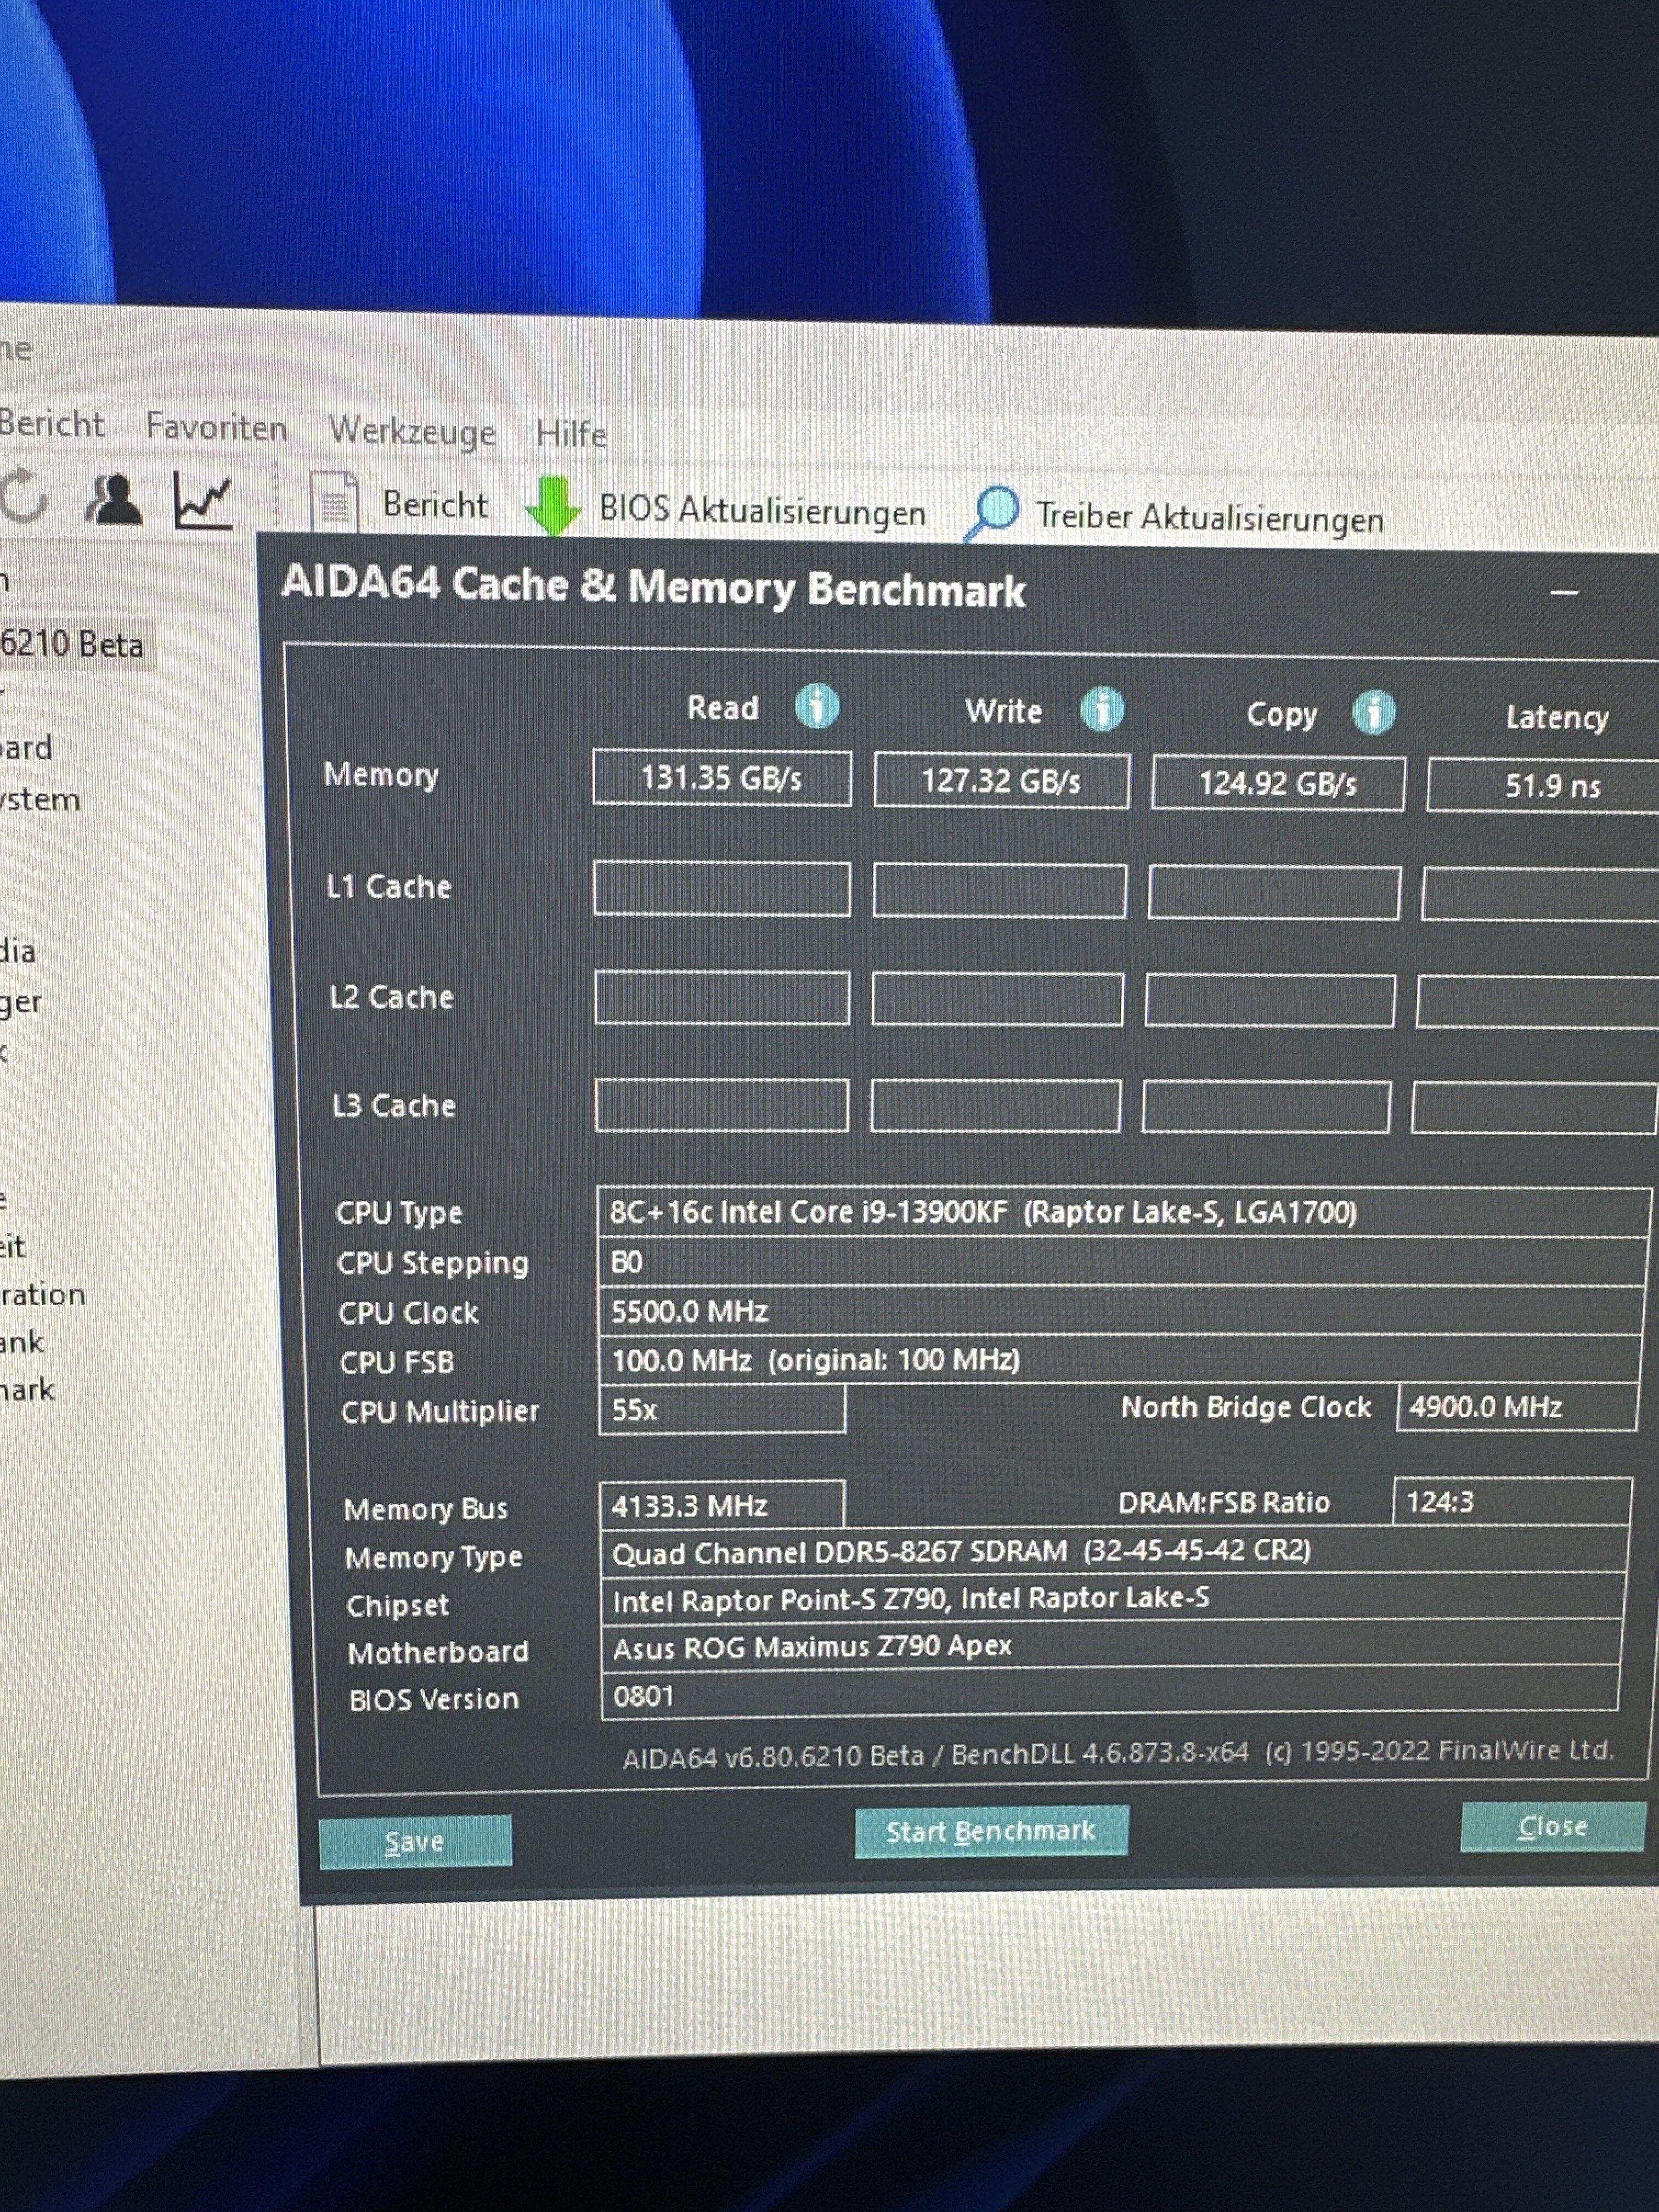
Task: Click the user profile icon in toolbar
Action: pos(114,499)
